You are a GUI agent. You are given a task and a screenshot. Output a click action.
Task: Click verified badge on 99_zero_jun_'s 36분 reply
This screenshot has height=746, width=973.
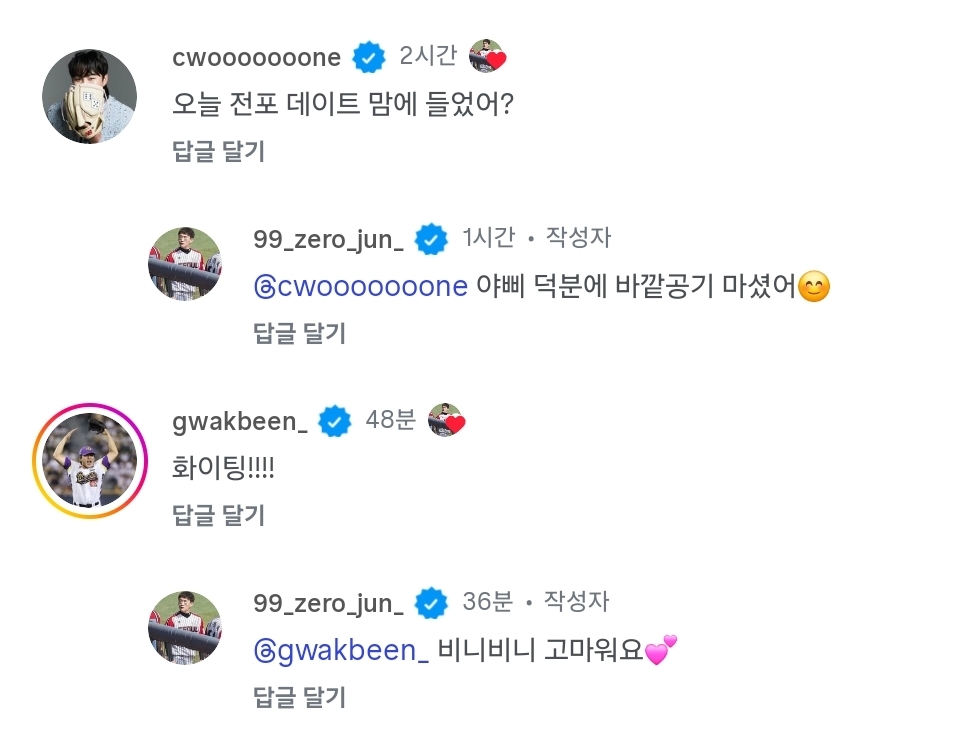click(431, 604)
